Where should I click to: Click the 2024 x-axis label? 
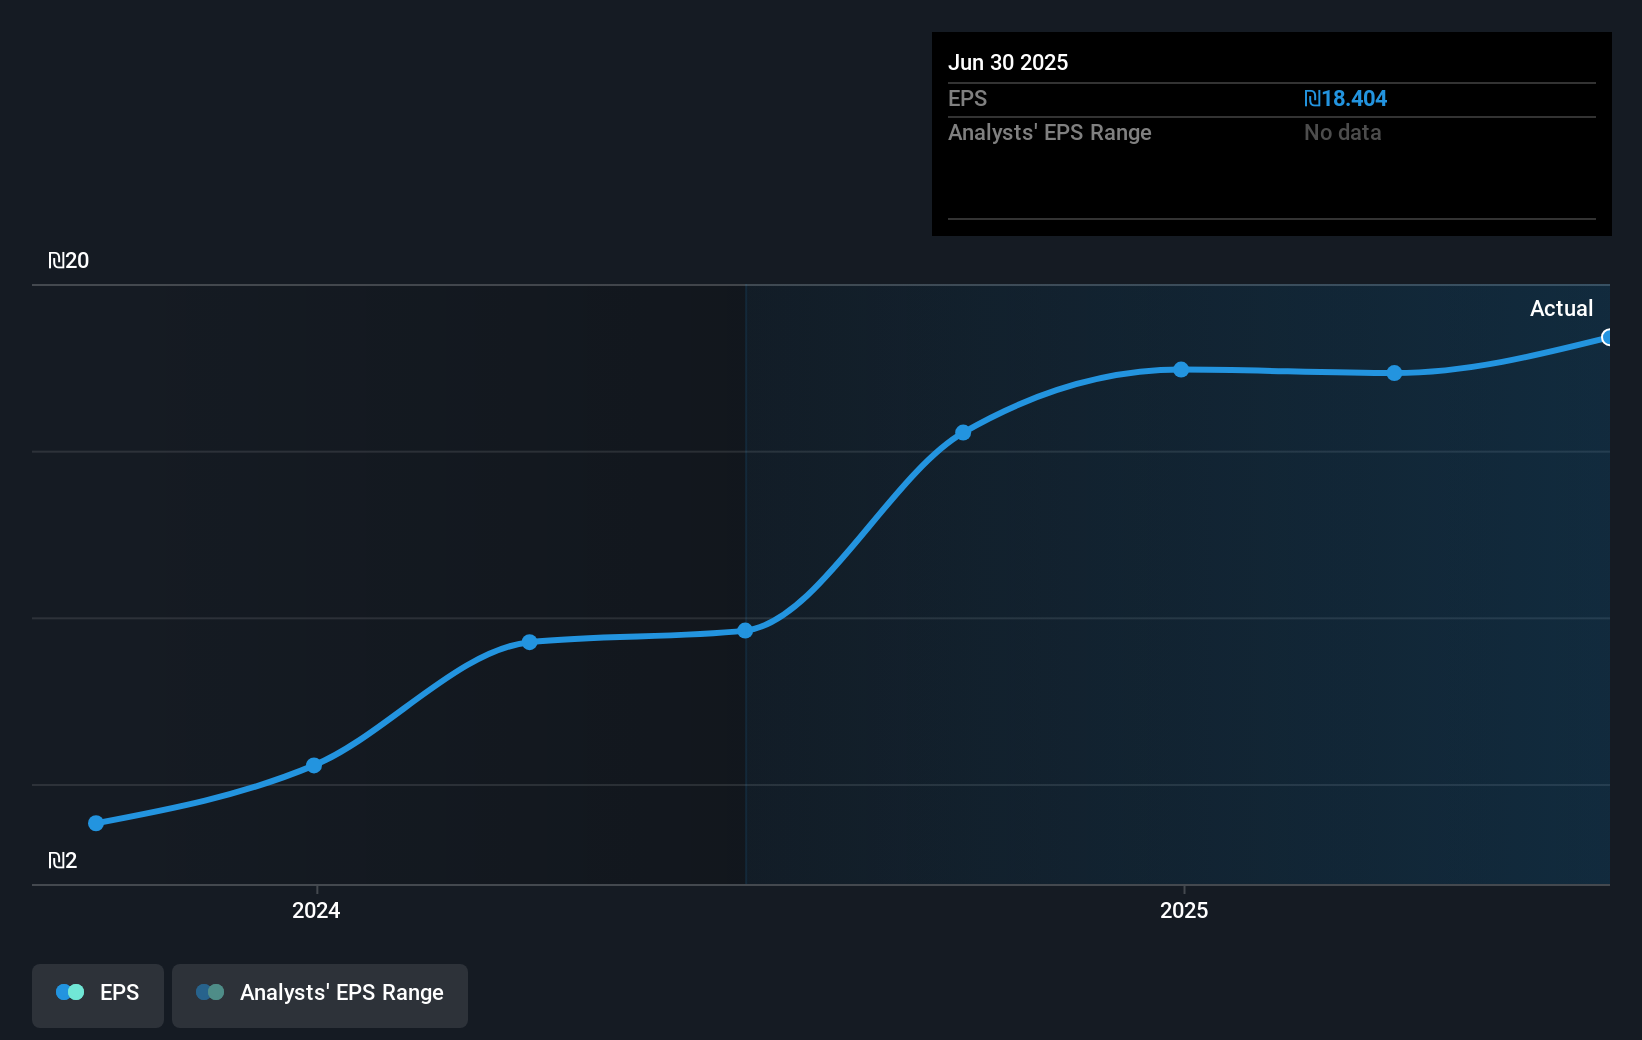tap(316, 910)
